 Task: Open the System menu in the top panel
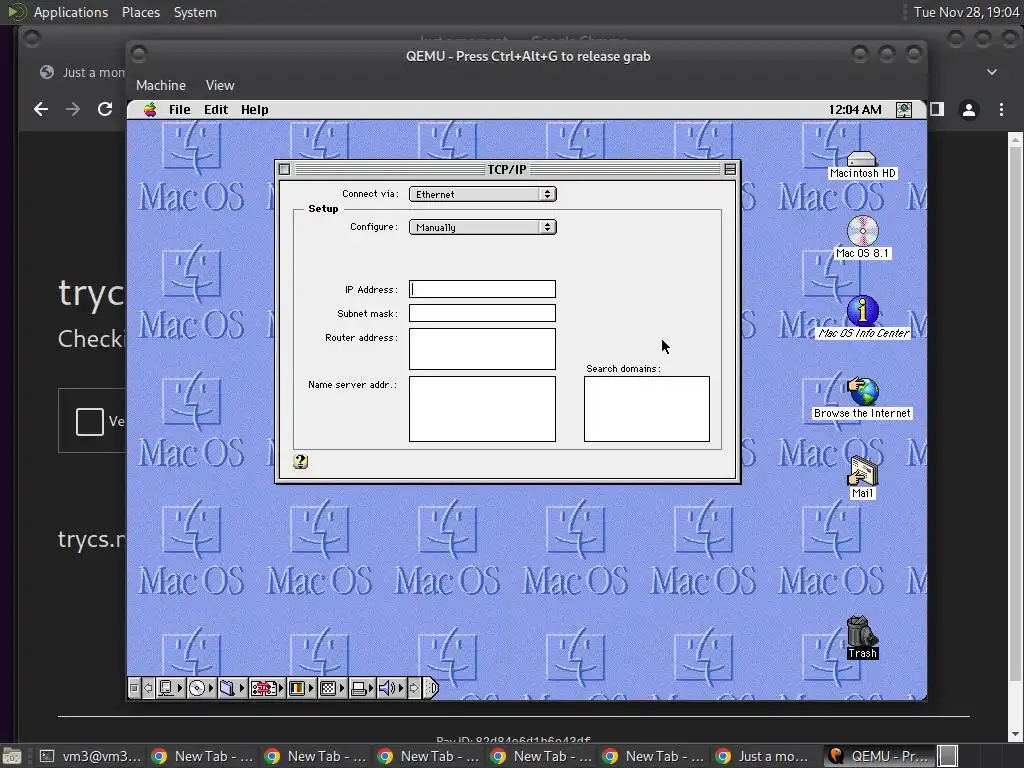pyautogui.click(x=195, y=12)
